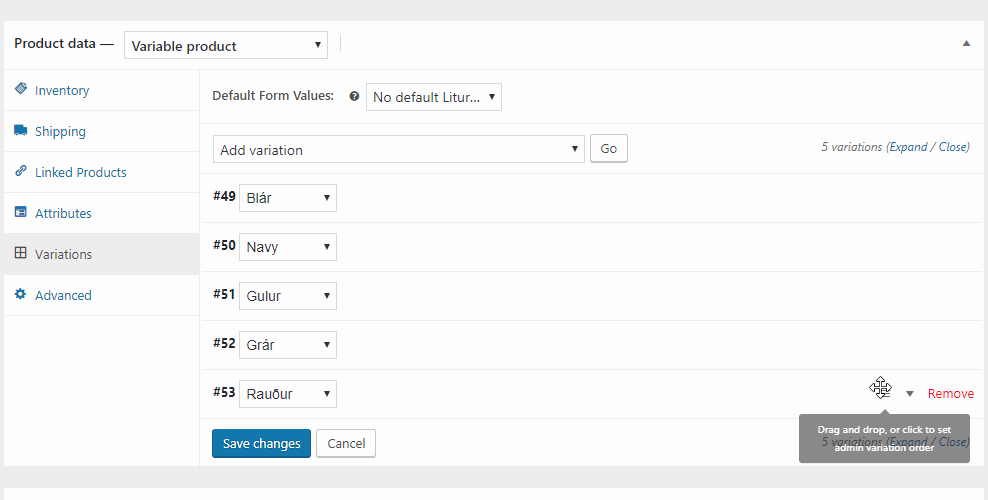Image resolution: width=988 pixels, height=500 pixels.
Task: Click the Linked Products link icon
Action: pos(21,171)
